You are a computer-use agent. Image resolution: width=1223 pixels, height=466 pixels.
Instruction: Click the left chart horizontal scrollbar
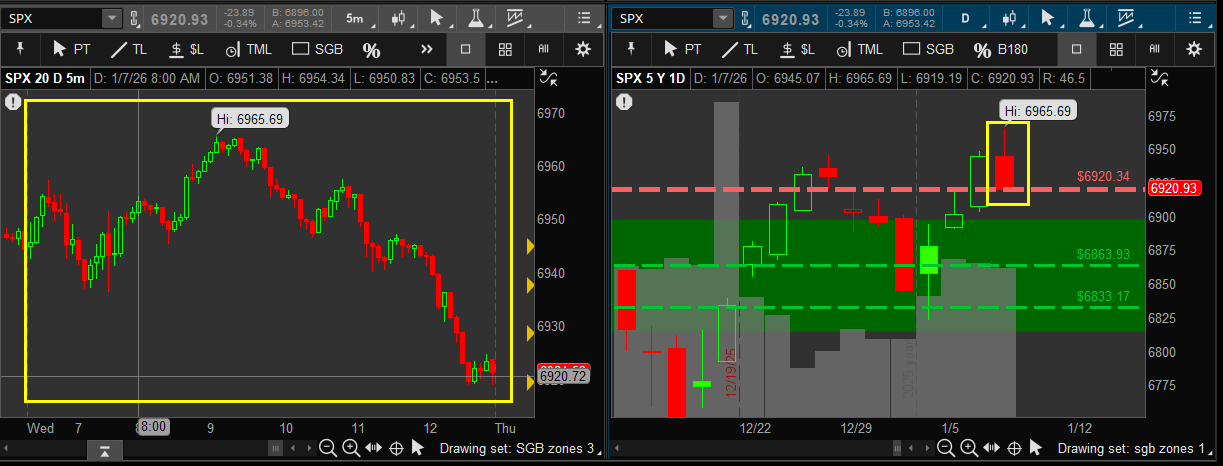pos(200,449)
